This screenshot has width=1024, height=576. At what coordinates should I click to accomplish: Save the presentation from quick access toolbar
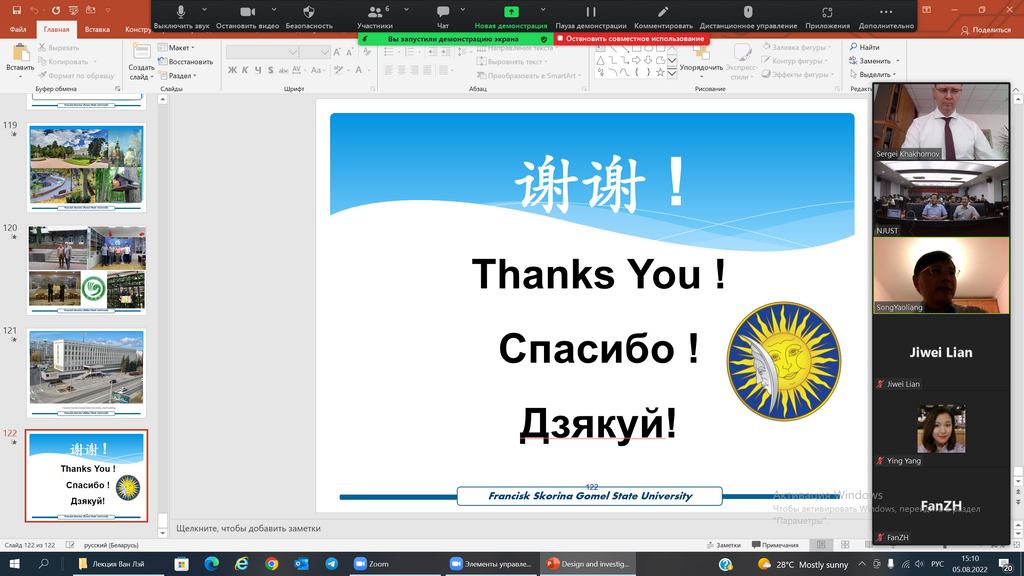tap(17, 10)
